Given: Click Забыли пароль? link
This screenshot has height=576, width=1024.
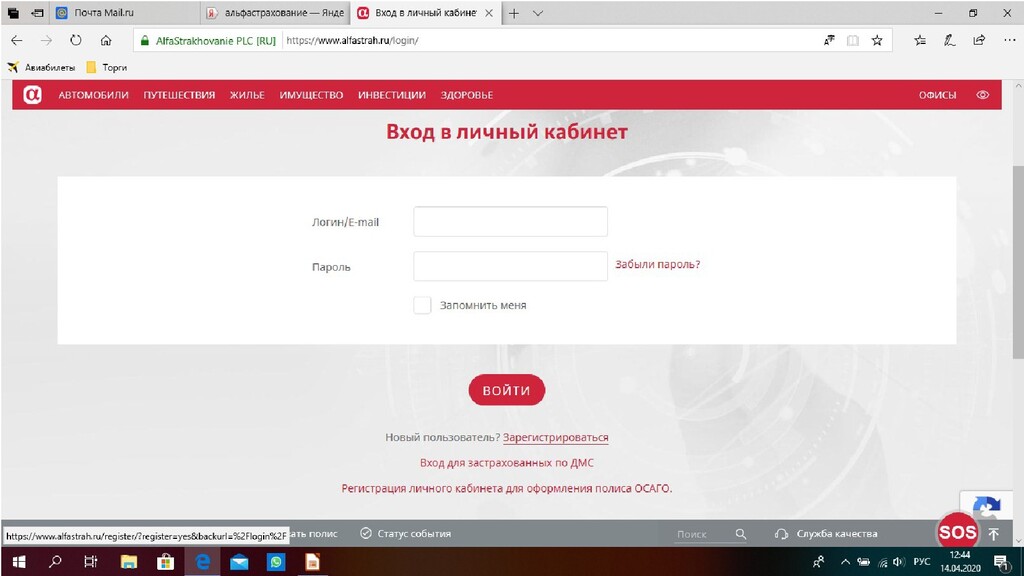Looking at the screenshot, I should pyautogui.click(x=658, y=264).
